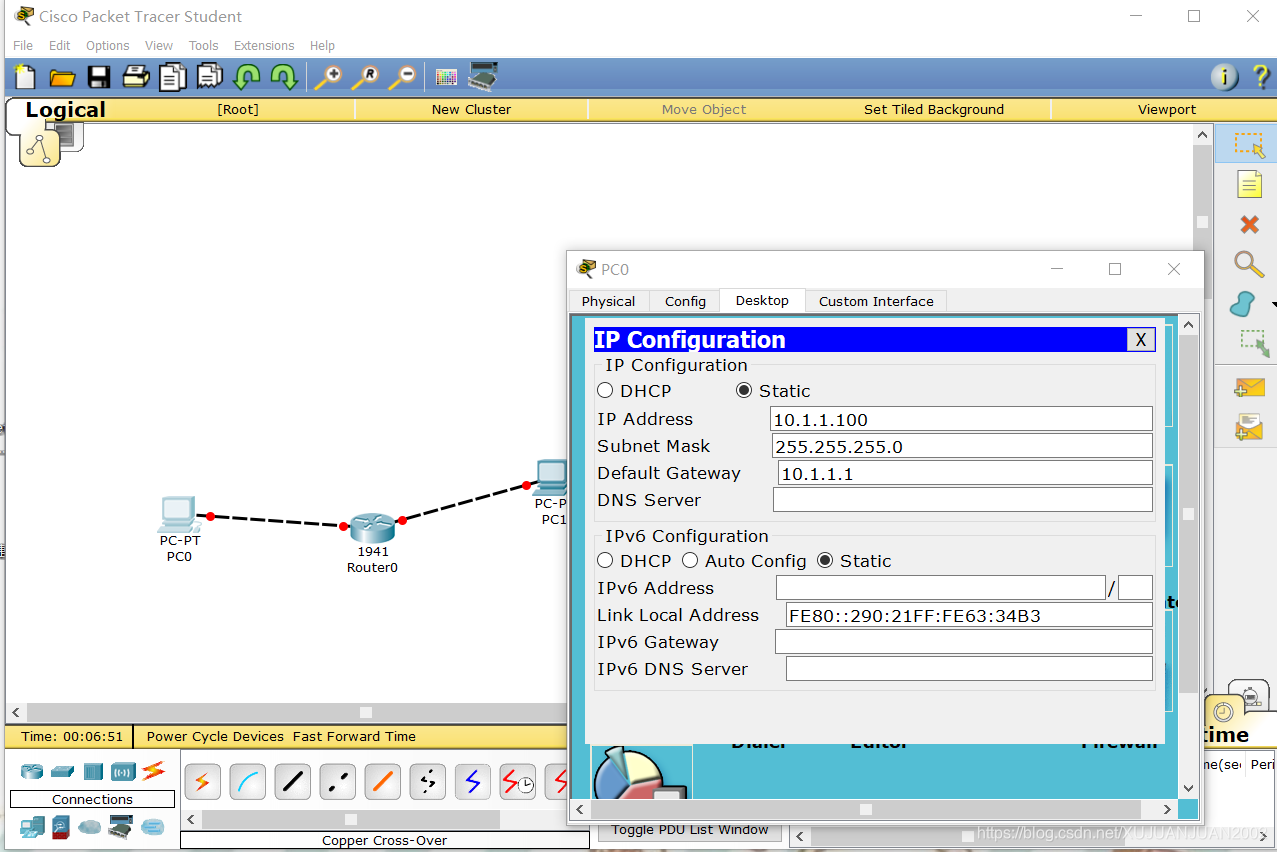
Task: Choose the Place Note tool
Action: click(x=1249, y=184)
